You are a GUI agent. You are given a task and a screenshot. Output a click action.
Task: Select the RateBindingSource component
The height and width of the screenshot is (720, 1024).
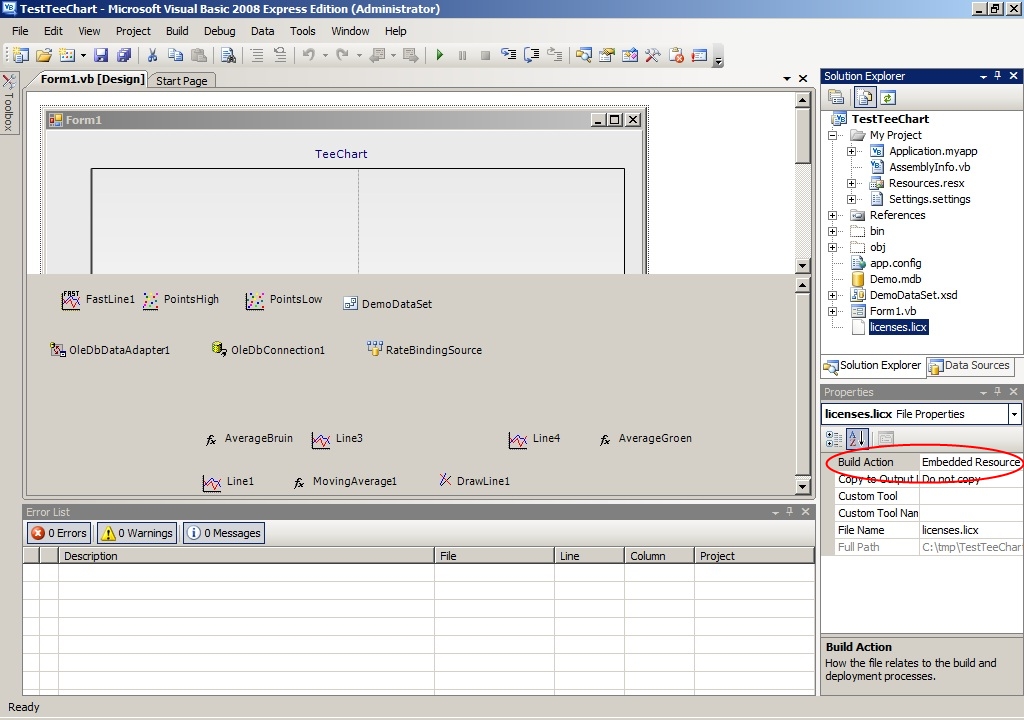[424, 350]
